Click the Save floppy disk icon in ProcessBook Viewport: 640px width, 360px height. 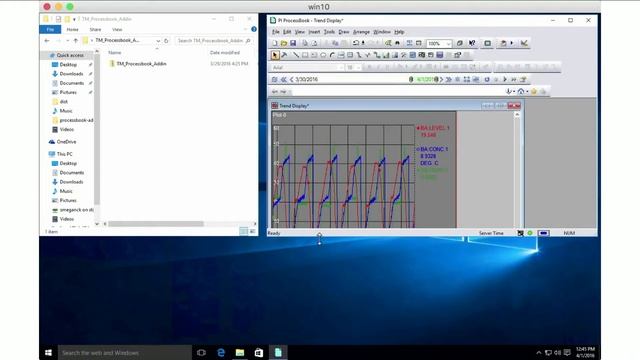click(x=293, y=43)
